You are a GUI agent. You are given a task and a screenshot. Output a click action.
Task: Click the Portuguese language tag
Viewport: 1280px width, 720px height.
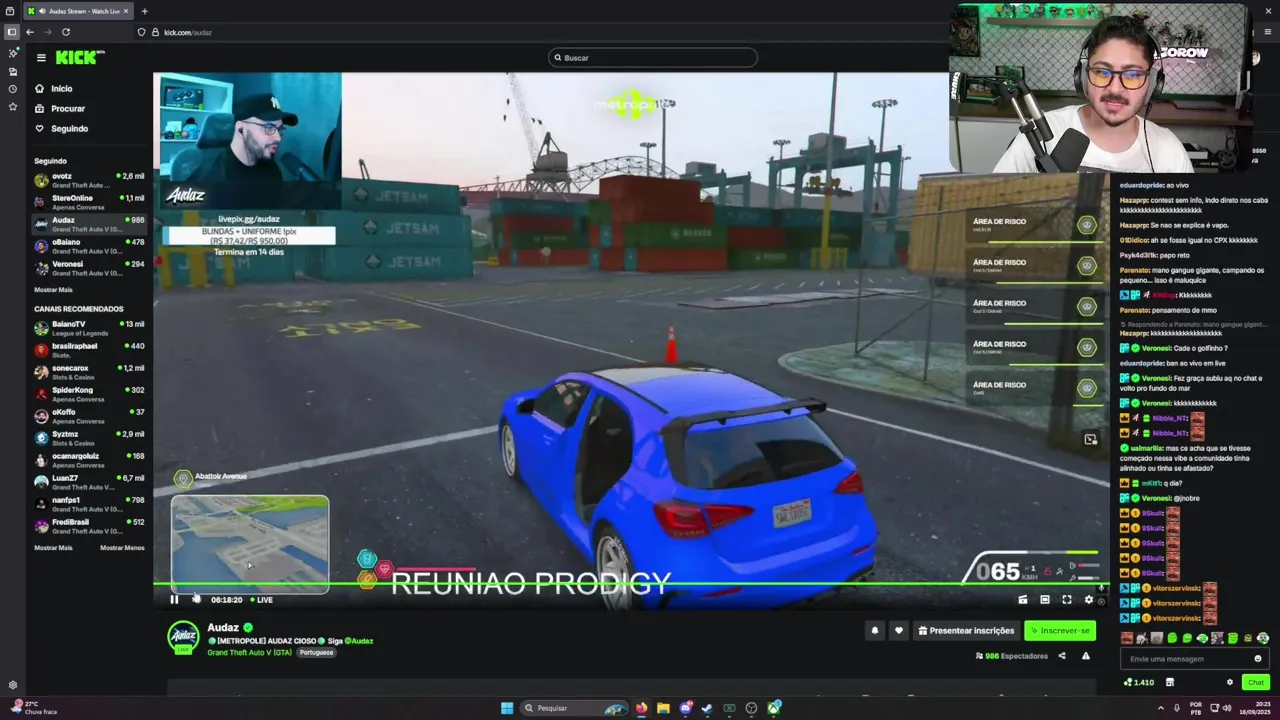(x=316, y=653)
